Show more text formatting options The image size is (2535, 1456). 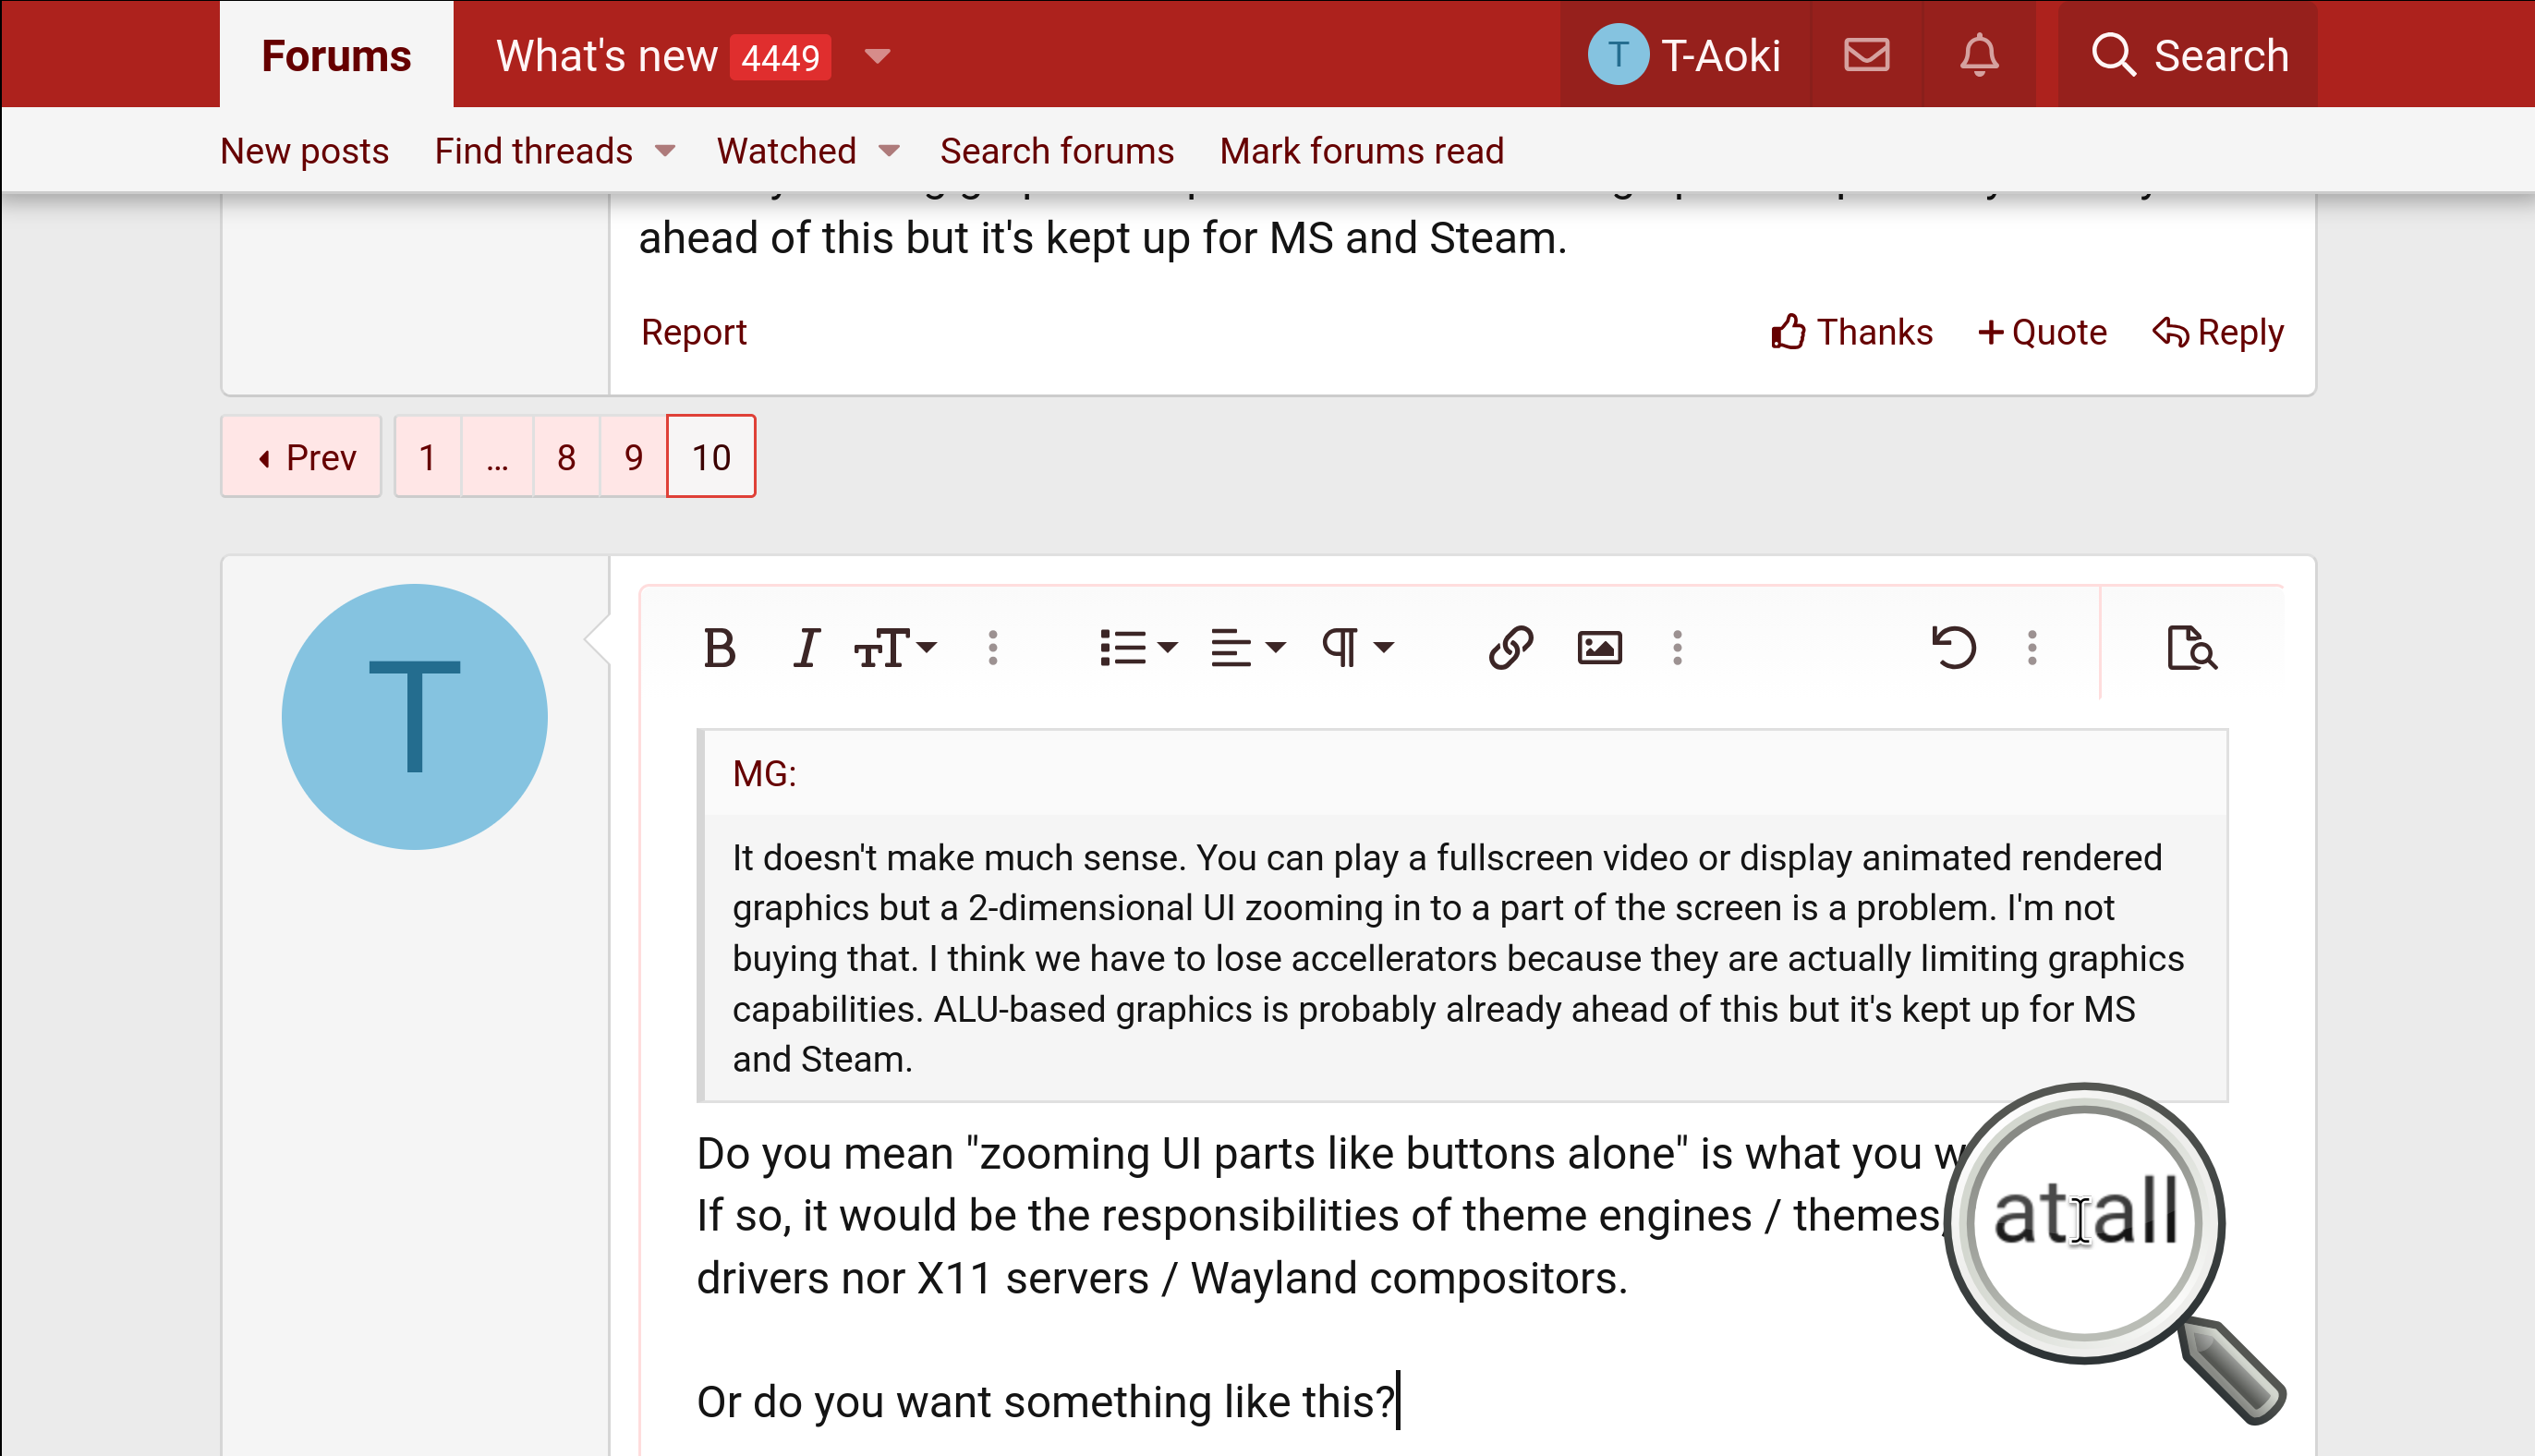click(x=993, y=648)
